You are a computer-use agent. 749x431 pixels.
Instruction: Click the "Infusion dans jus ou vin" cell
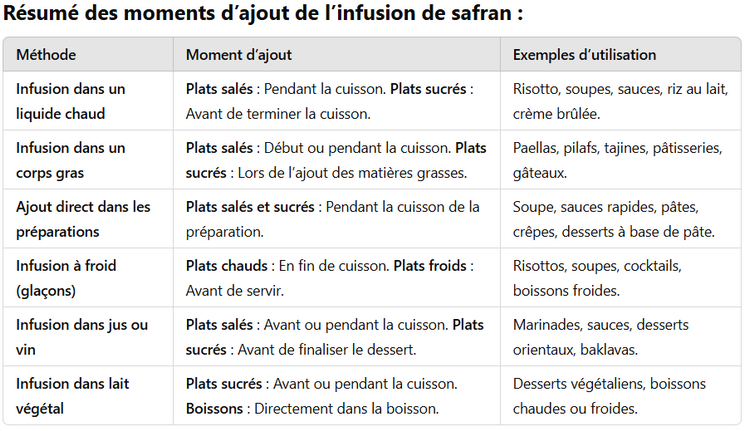[x=81, y=337]
